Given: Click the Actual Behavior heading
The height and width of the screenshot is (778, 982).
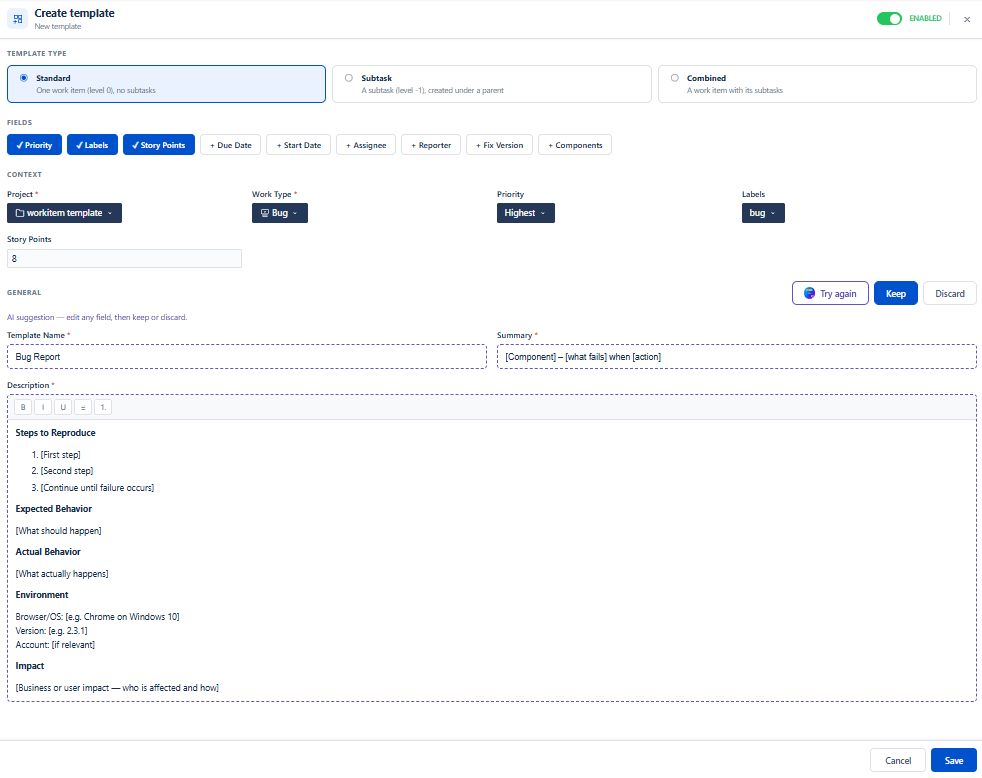Looking at the screenshot, I should (x=48, y=552).
